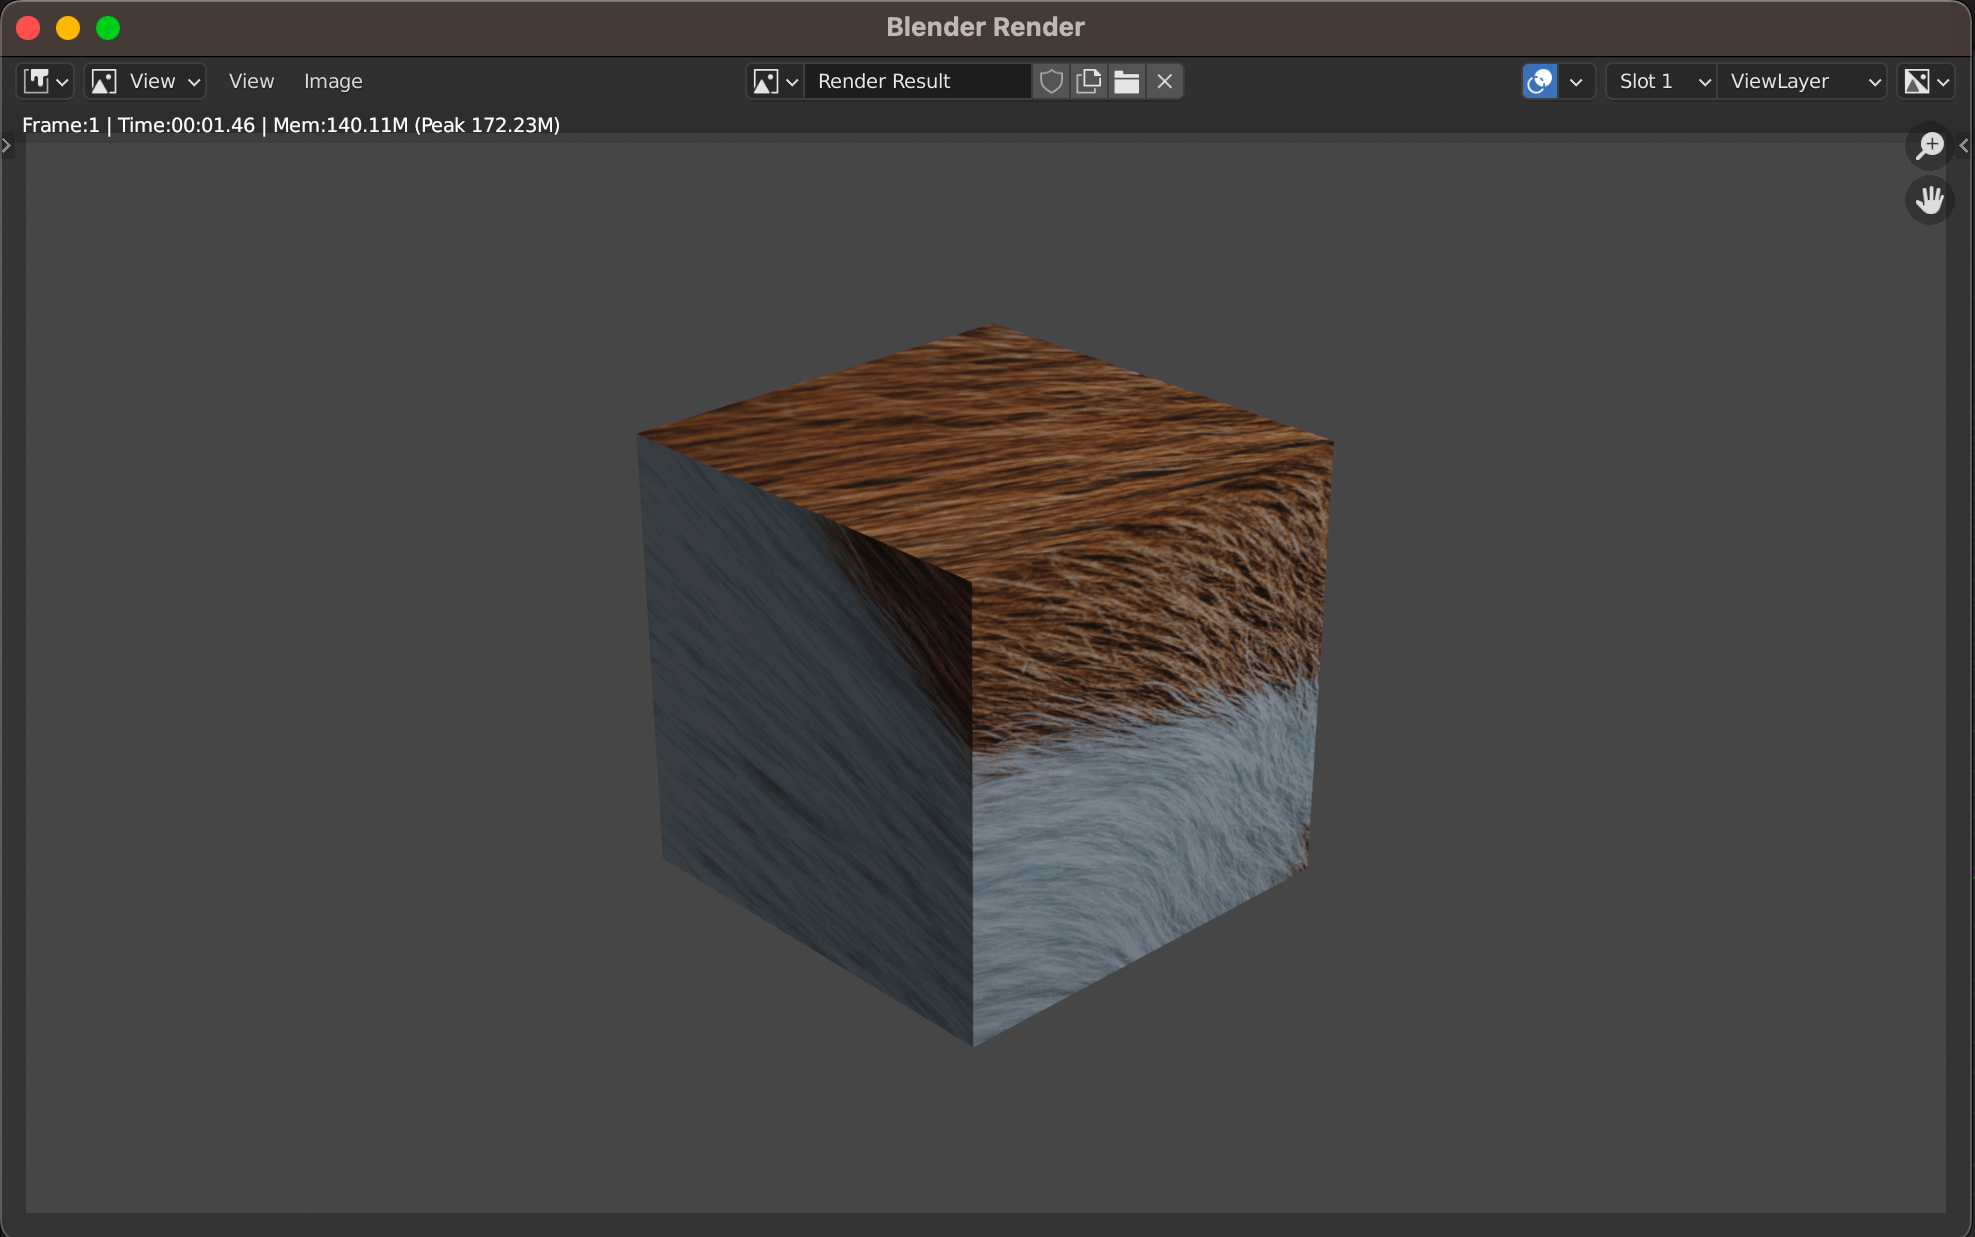Click the Render Result name field
Image resolution: width=1975 pixels, height=1237 pixels.
pyautogui.click(x=916, y=81)
